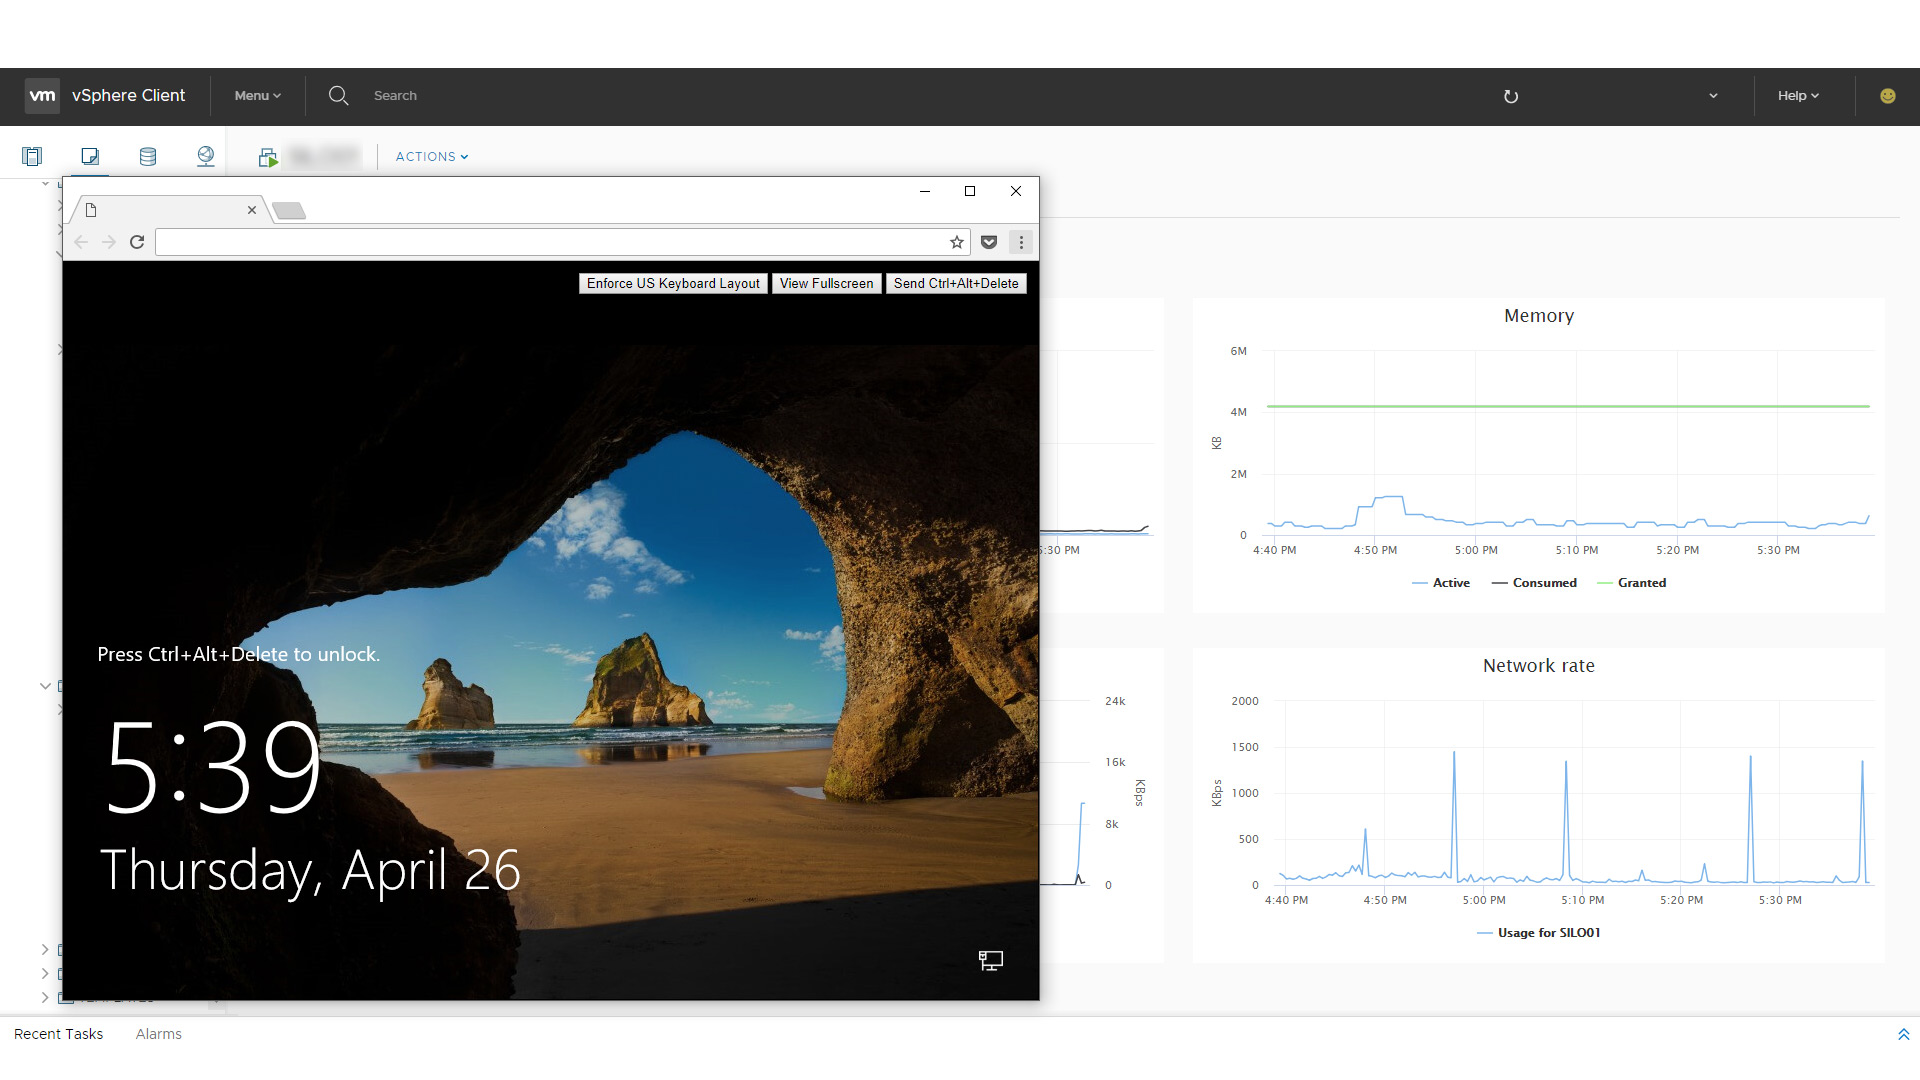Click the powered-on VM icon beside ACTIONS

coord(268,157)
